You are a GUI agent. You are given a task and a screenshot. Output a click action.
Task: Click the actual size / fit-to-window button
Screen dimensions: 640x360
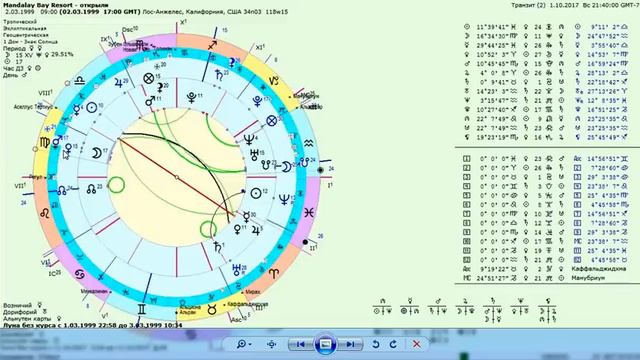[x=271, y=344]
